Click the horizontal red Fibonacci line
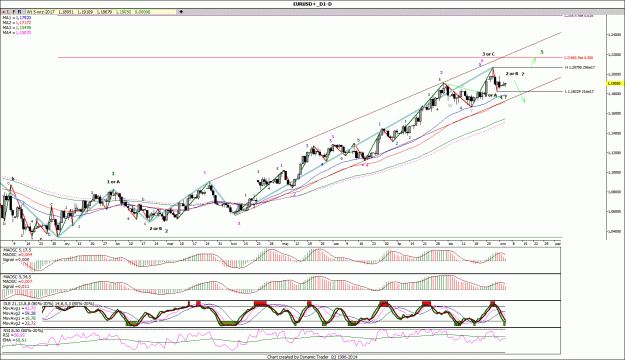Image resolution: width=625 pixels, height=360 pixels. coord(310,57)
